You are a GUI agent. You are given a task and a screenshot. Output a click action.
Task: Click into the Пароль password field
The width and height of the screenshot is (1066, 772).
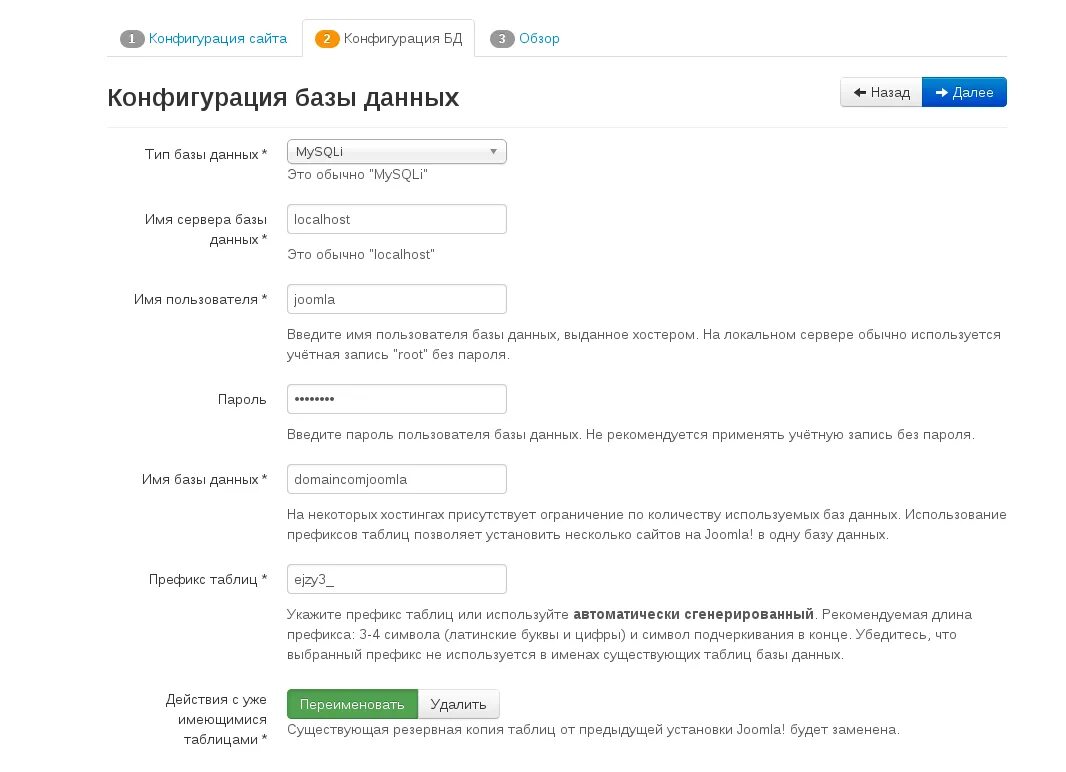coord(396,399)
